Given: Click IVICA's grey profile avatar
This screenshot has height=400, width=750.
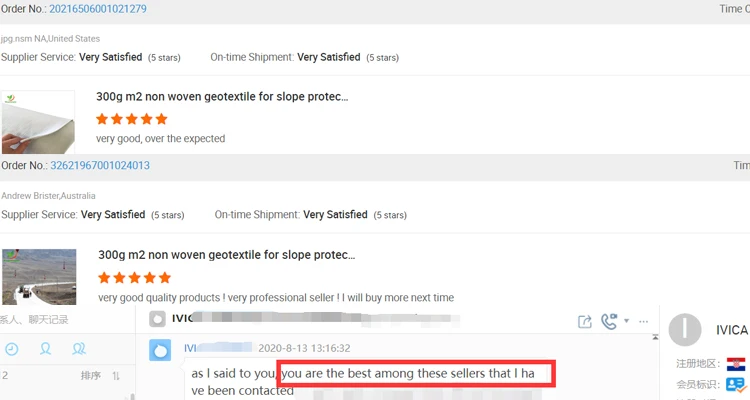Looking at the screenshot, I should pos(685,330).
